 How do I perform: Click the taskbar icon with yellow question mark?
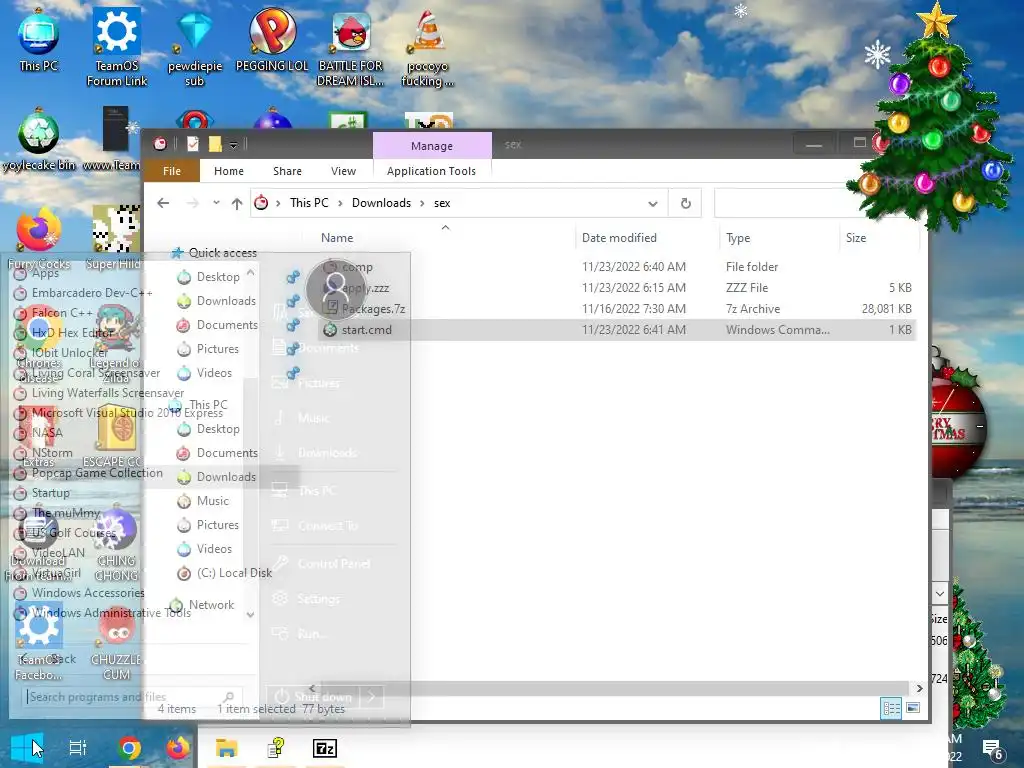coord(276,748)
